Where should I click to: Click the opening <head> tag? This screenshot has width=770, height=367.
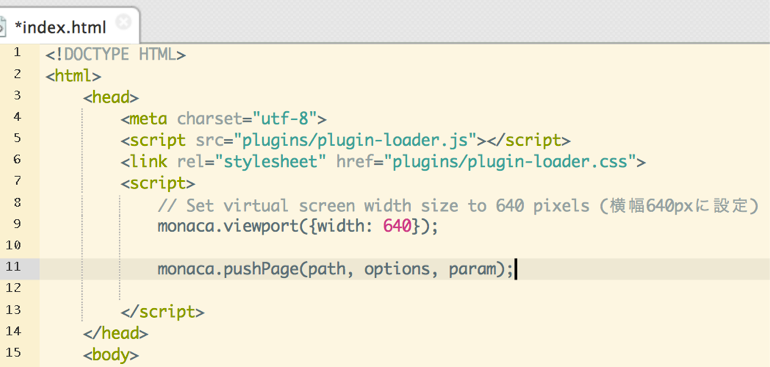111,97
